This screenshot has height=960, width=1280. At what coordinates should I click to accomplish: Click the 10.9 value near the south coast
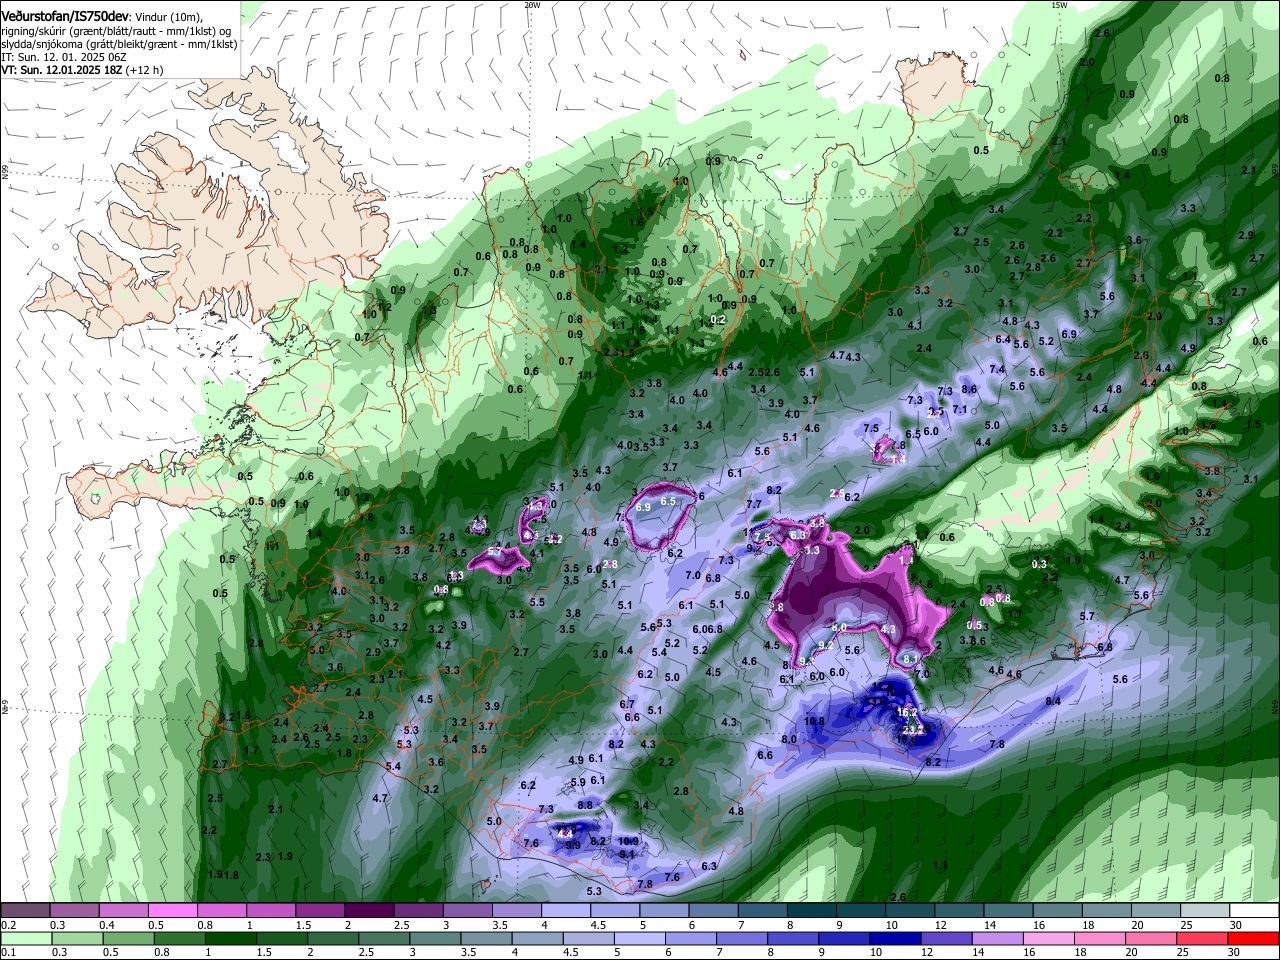[628, 841]
